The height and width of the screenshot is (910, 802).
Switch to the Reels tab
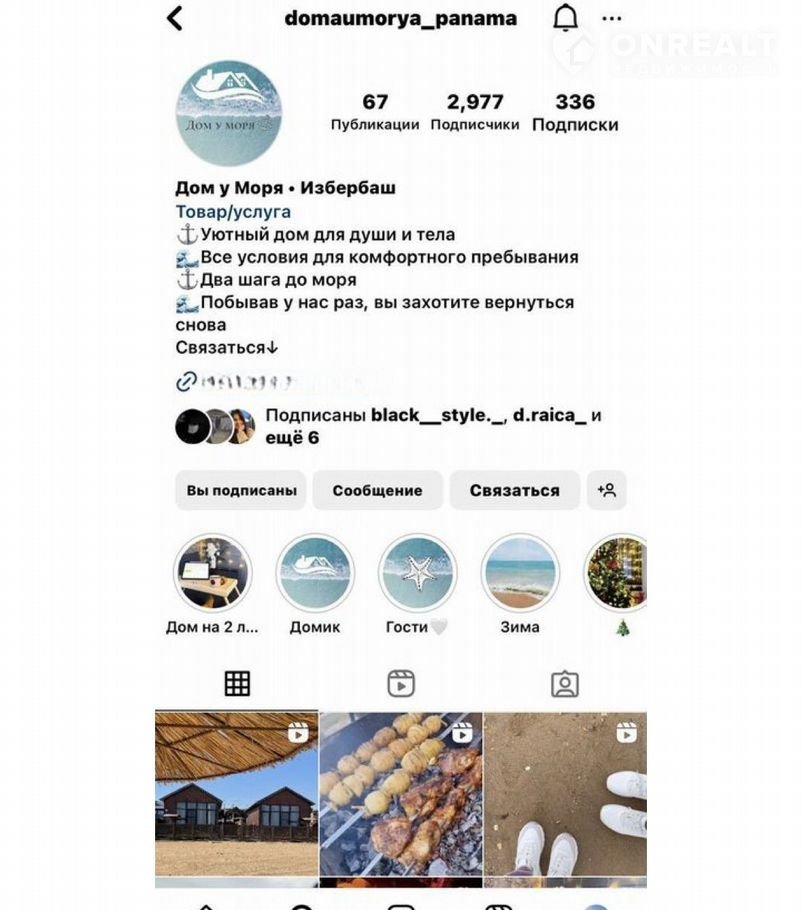click(x=401, y=684)
